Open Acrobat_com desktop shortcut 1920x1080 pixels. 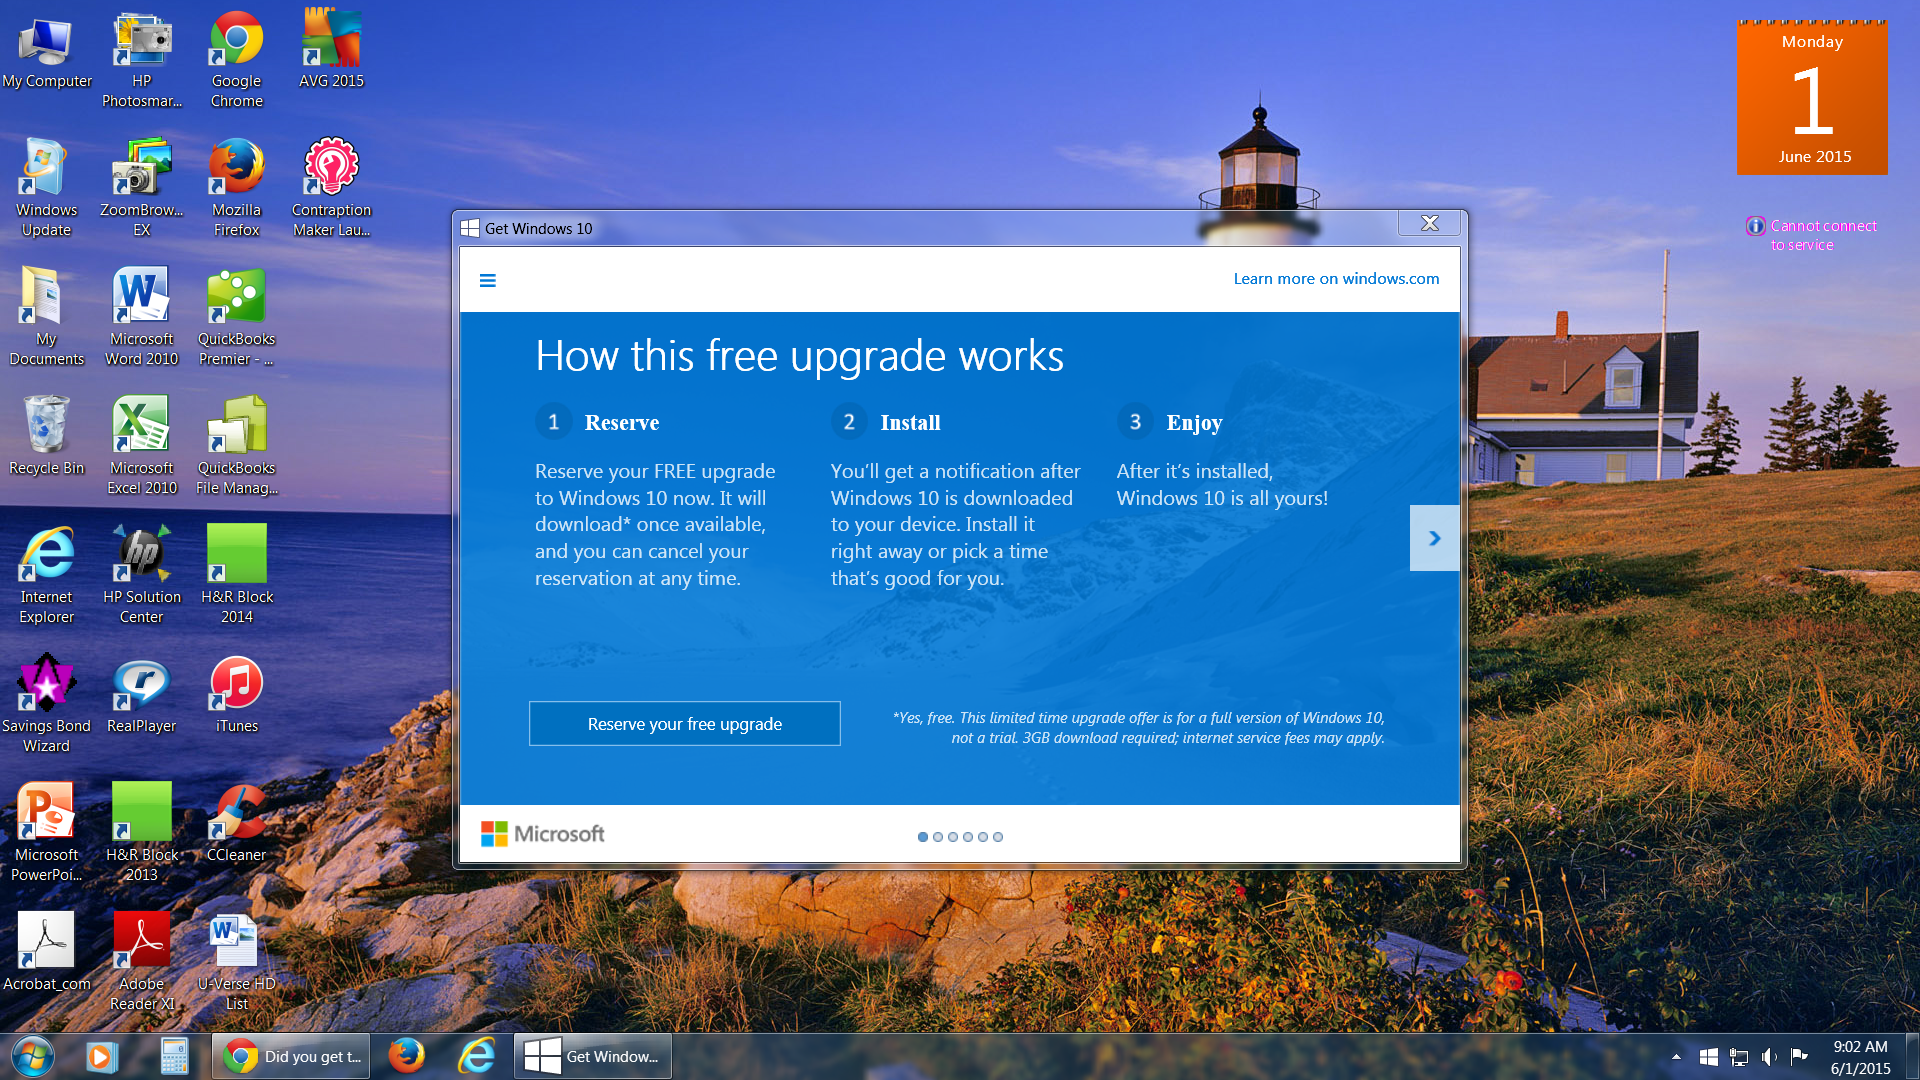click(x=46, y=952)
